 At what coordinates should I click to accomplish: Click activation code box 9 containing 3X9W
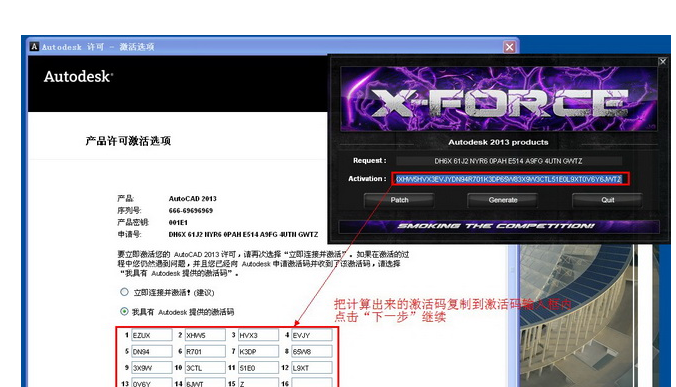(x=152, y=368)
